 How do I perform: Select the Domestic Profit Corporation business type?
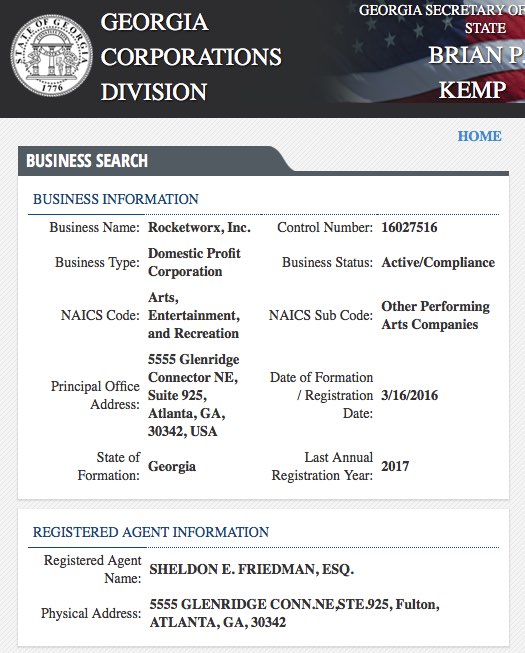tap(194, 262)
